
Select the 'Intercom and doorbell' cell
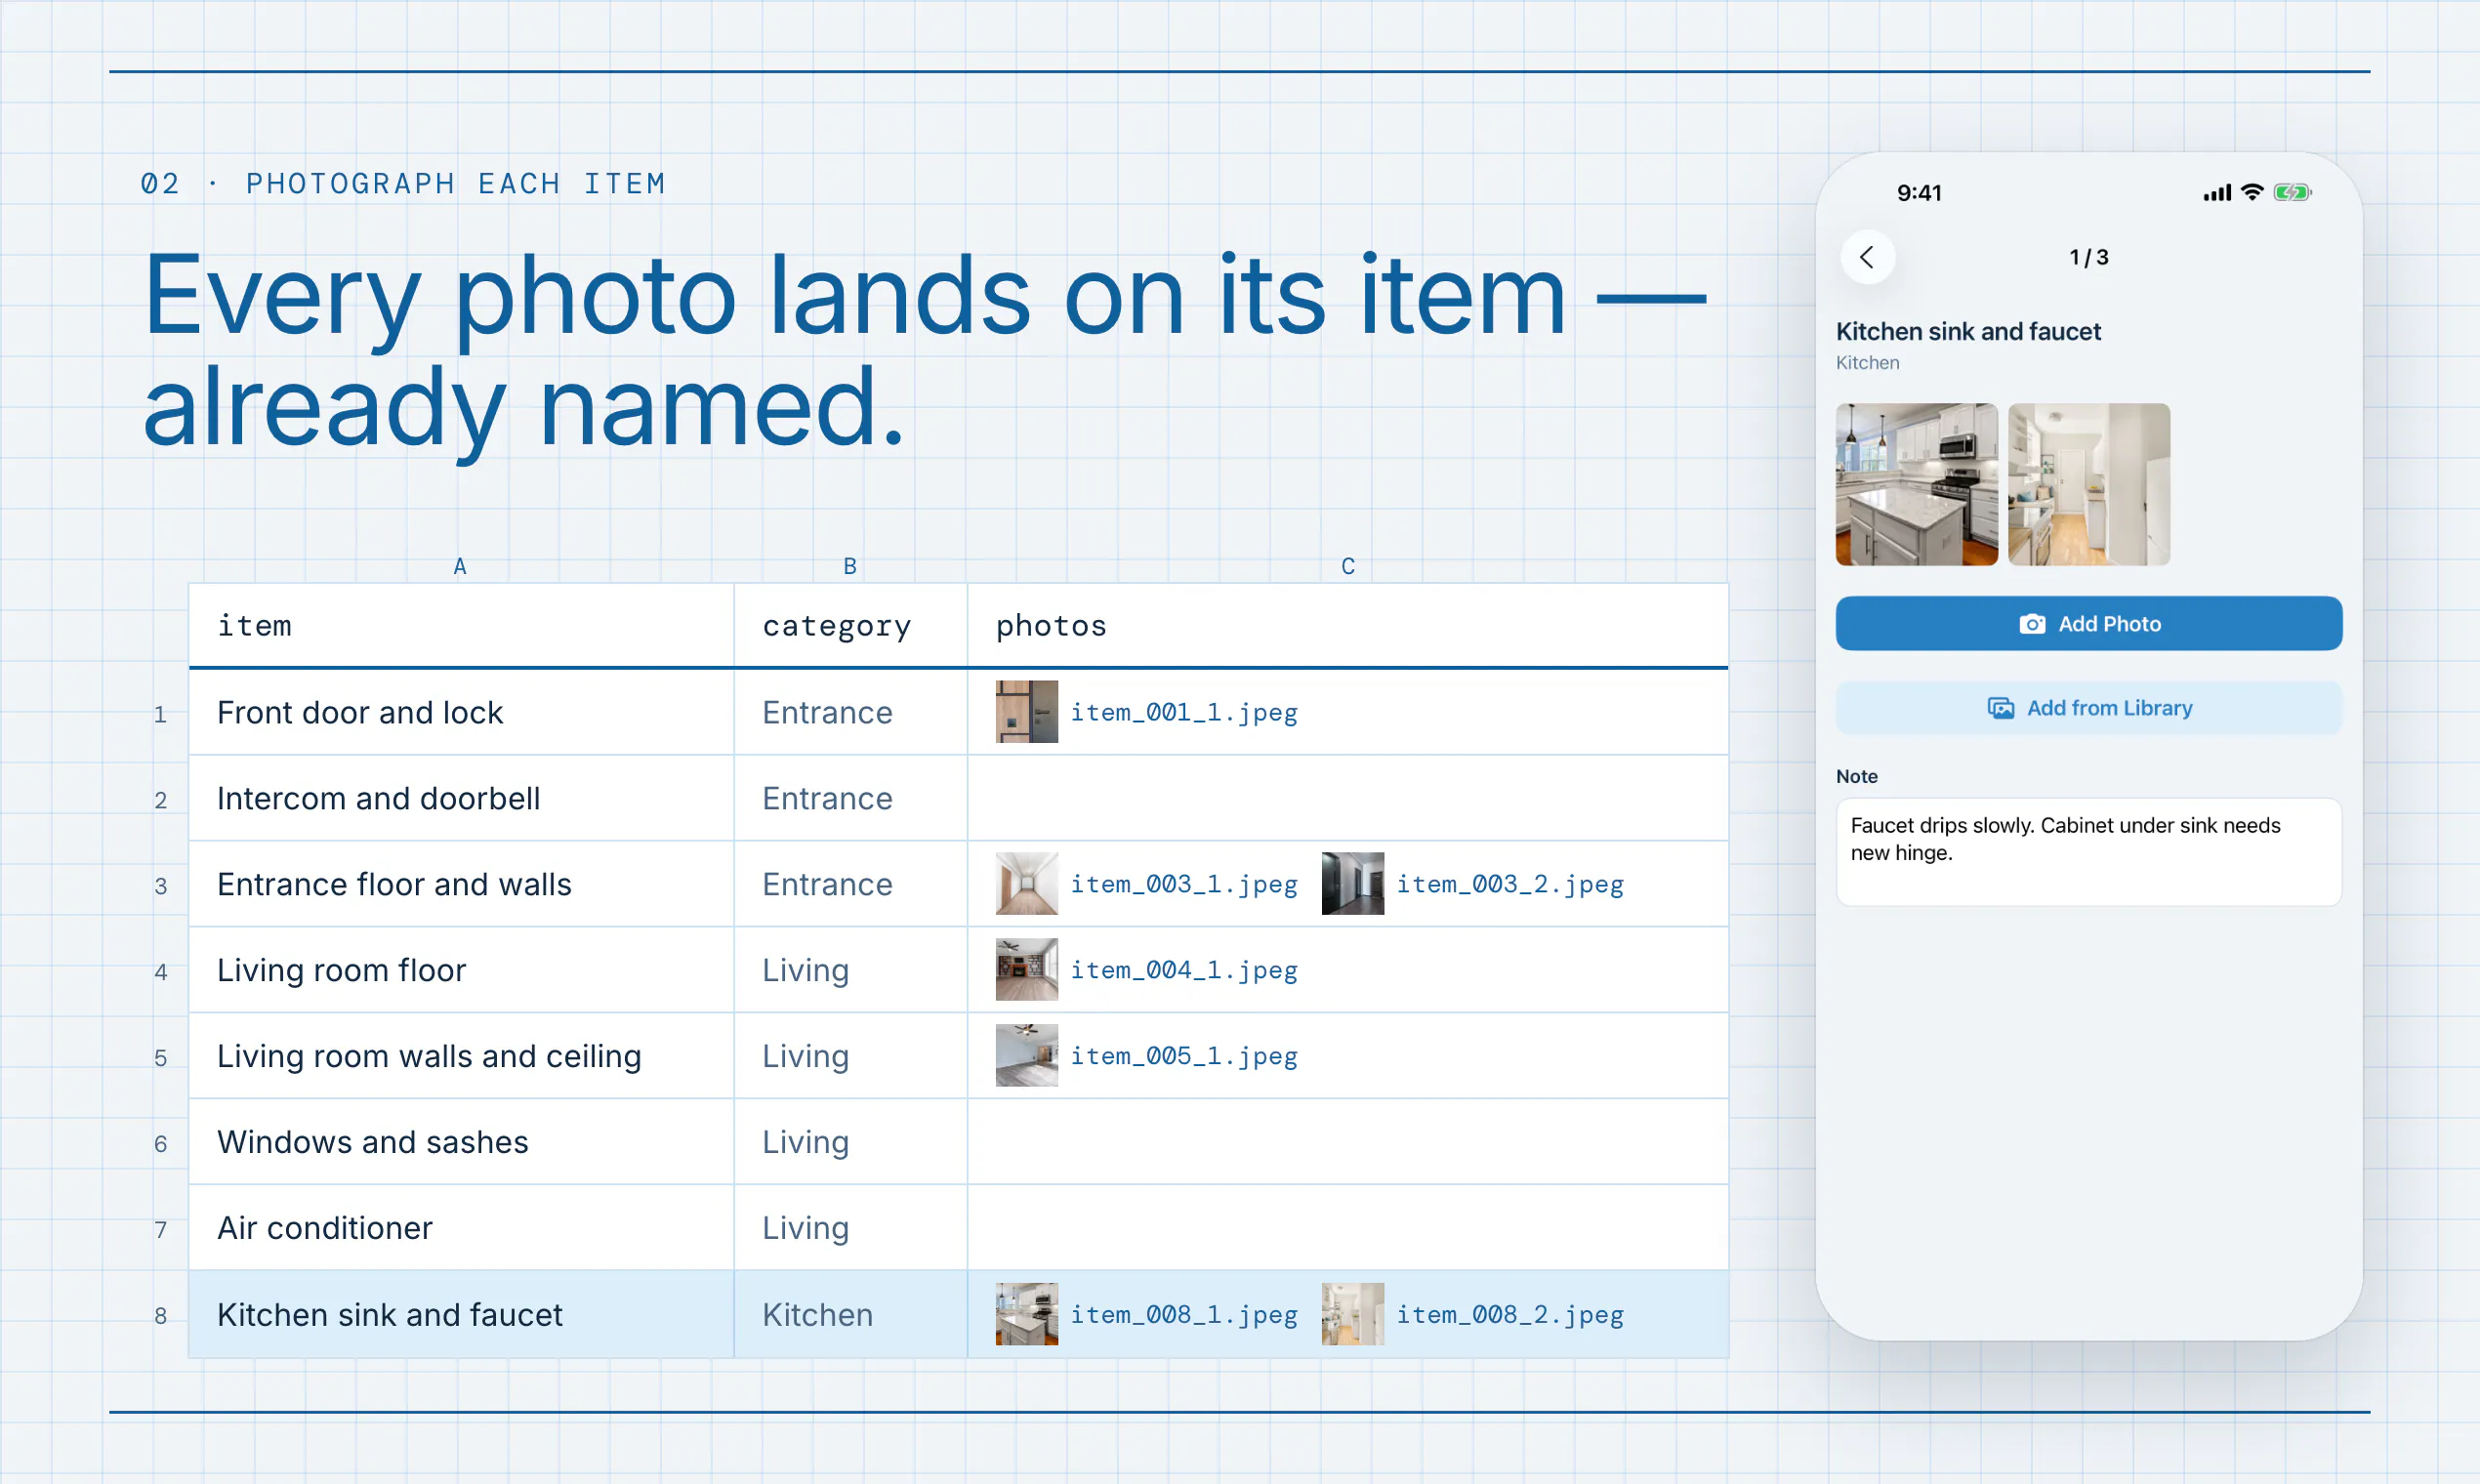(x=461, y=798)
